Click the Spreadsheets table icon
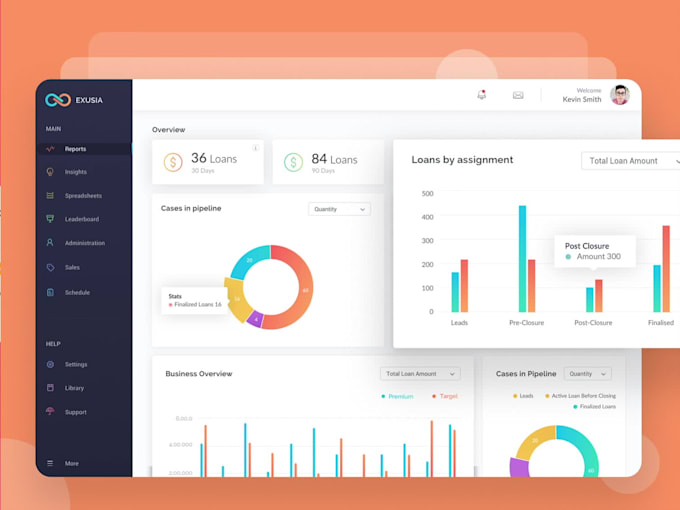The width and height of the screenshot is (680, 510). click(50, 196)
